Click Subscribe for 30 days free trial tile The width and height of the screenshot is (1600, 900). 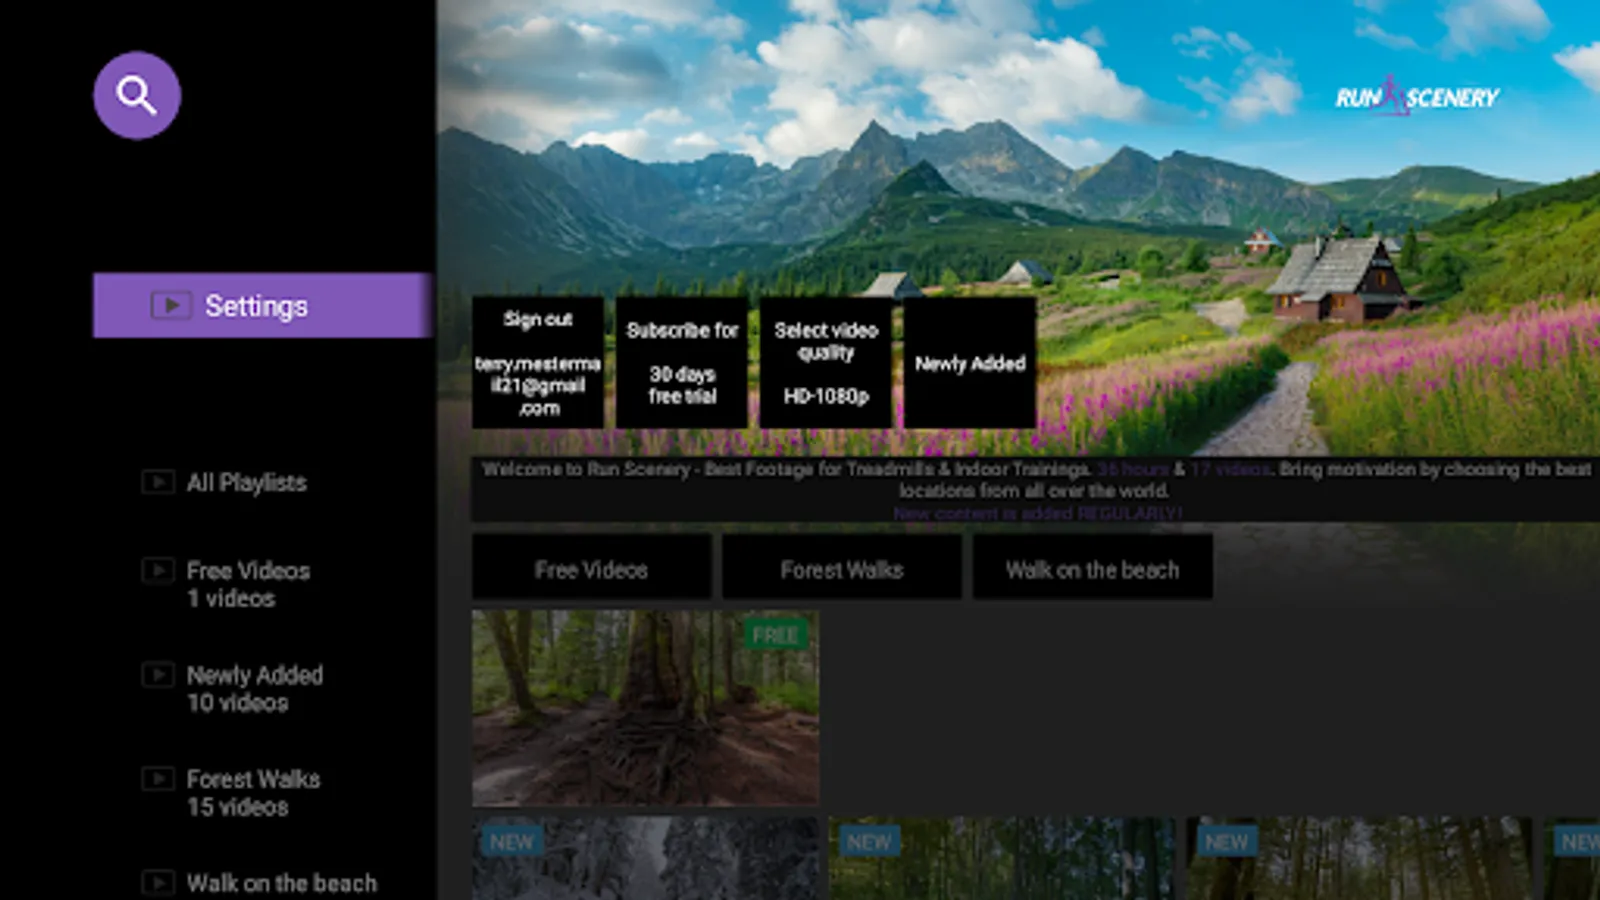pyautogui.click(x=682, y=362)
